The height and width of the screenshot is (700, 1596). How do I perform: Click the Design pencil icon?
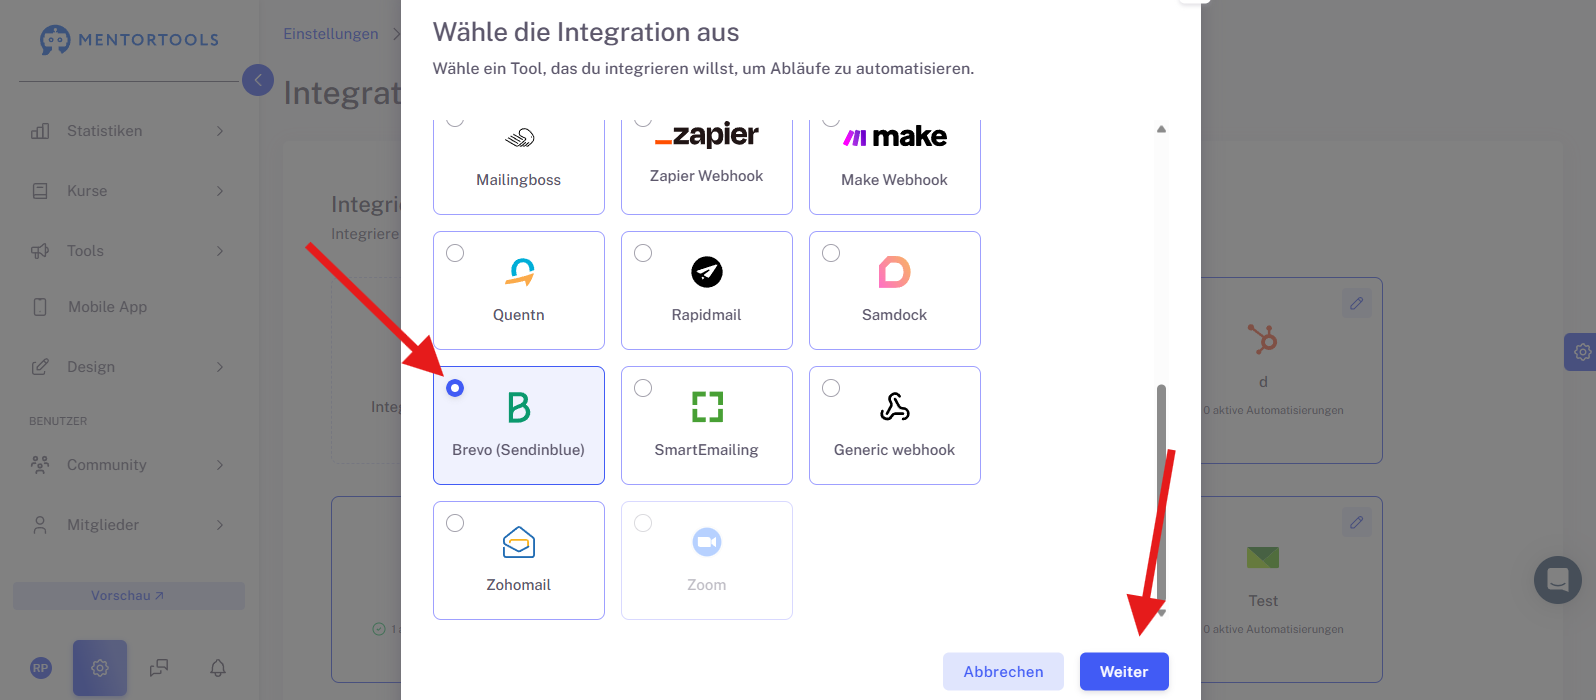pyautogui.click(x=40, y=367)
